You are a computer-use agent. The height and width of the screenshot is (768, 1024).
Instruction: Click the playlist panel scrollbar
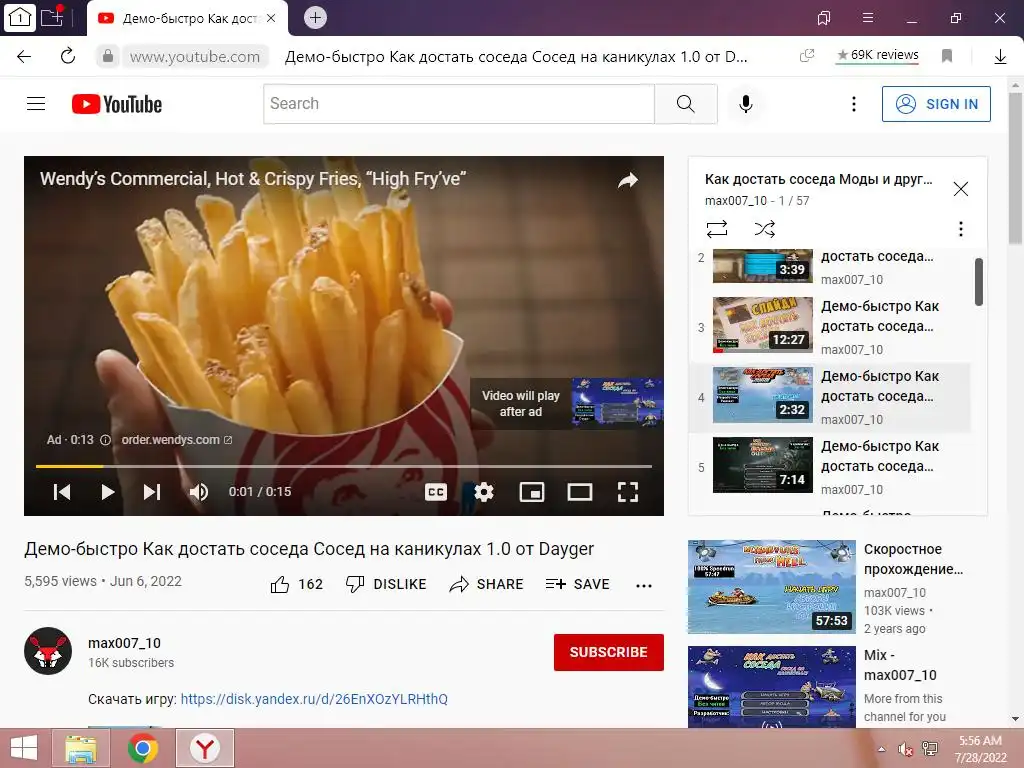click(979, 281)
